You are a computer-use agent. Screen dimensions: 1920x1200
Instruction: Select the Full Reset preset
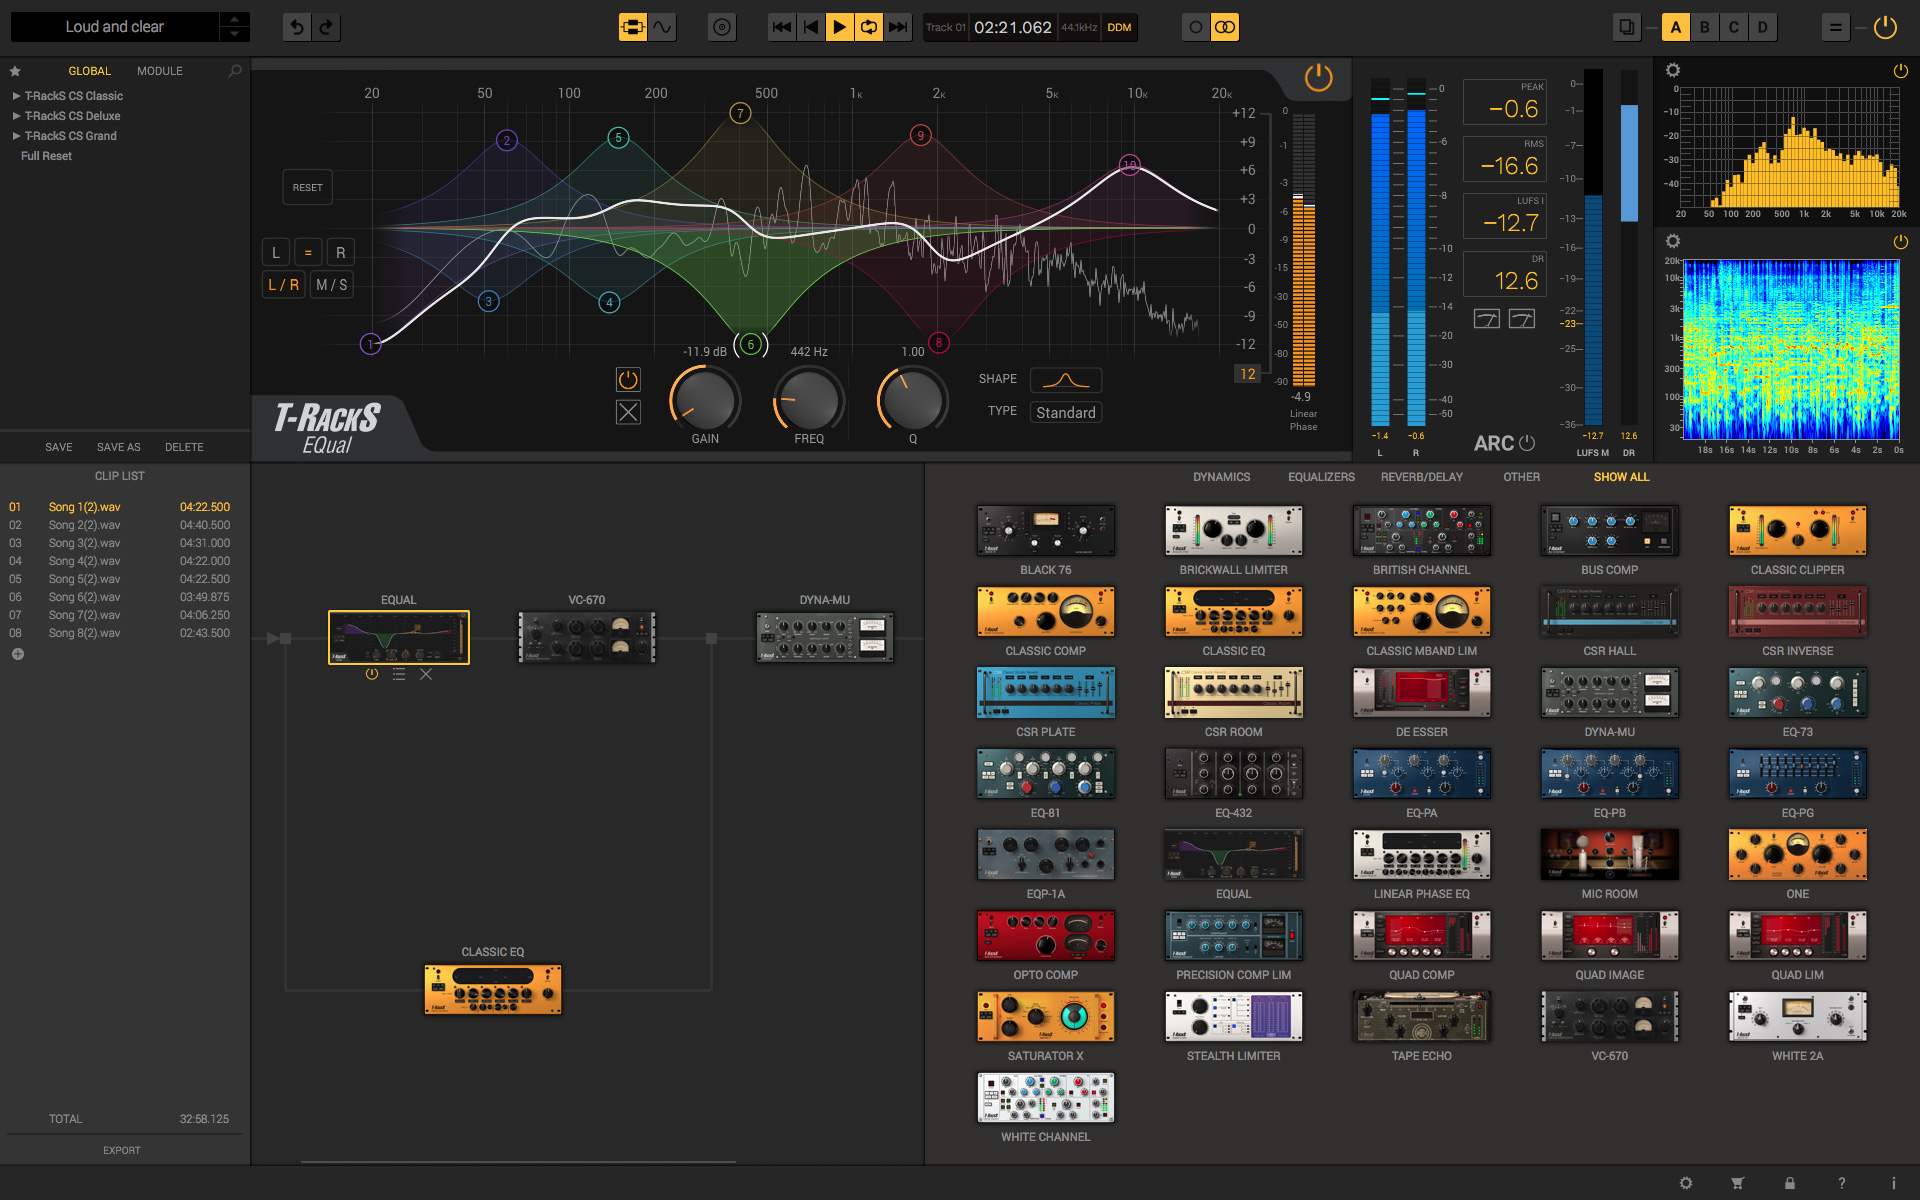point(46,156)
